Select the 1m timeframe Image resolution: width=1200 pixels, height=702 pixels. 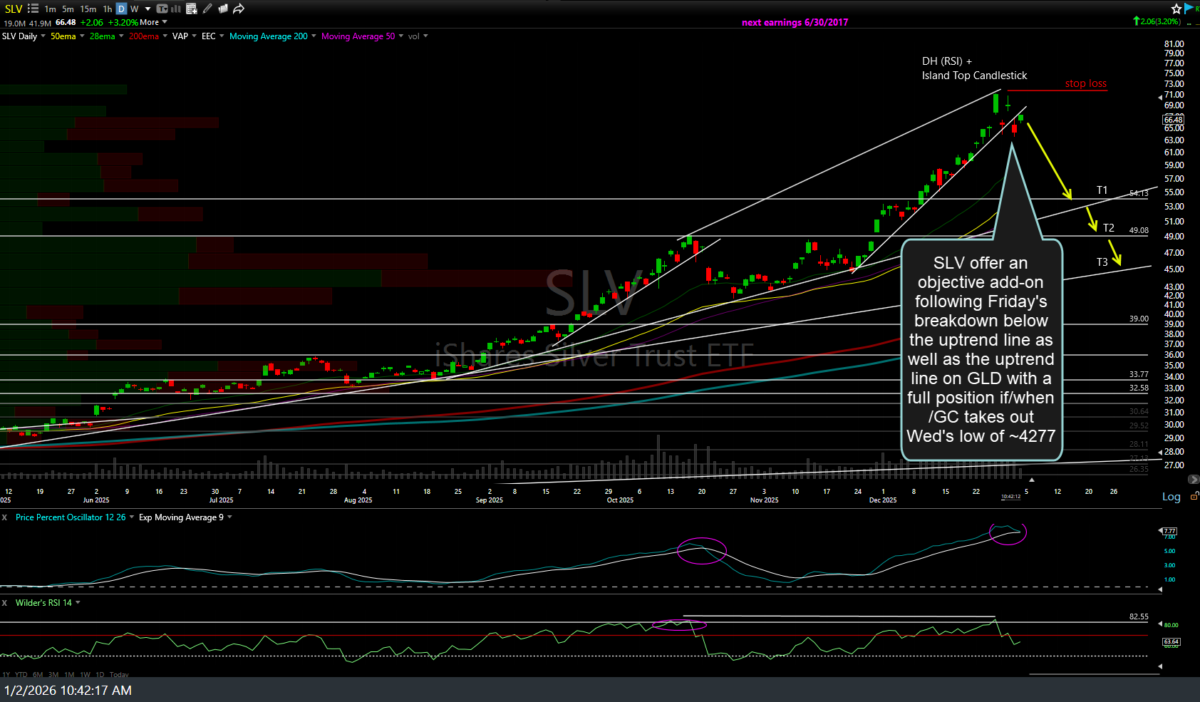[x=49, y=9]
